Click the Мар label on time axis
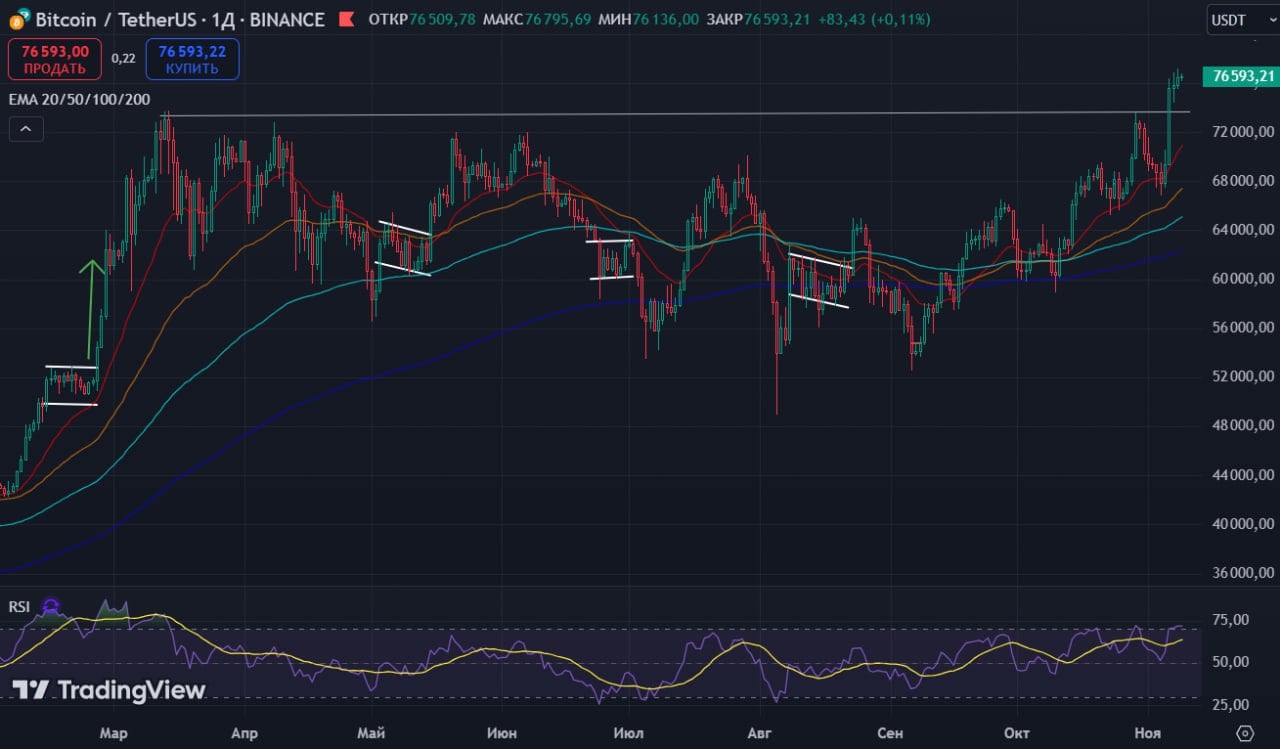This screenshot has height=749, width=1280. (114, 734)
